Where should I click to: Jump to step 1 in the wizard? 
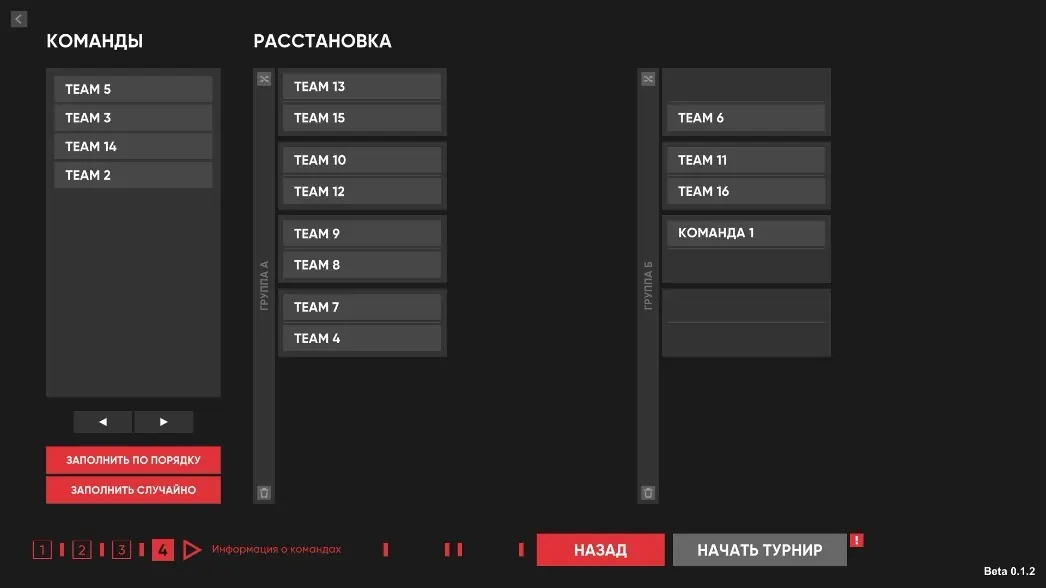coord(42,549)
